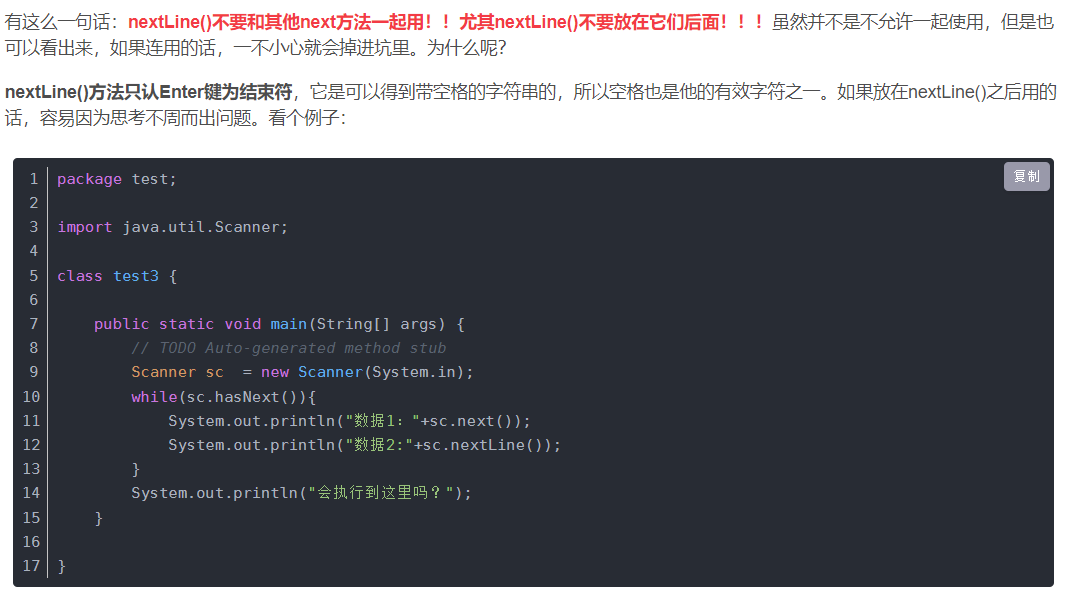
Task: Click the bold text nextLine()方法只认Enter键为结束符
Action: point(149,93)
